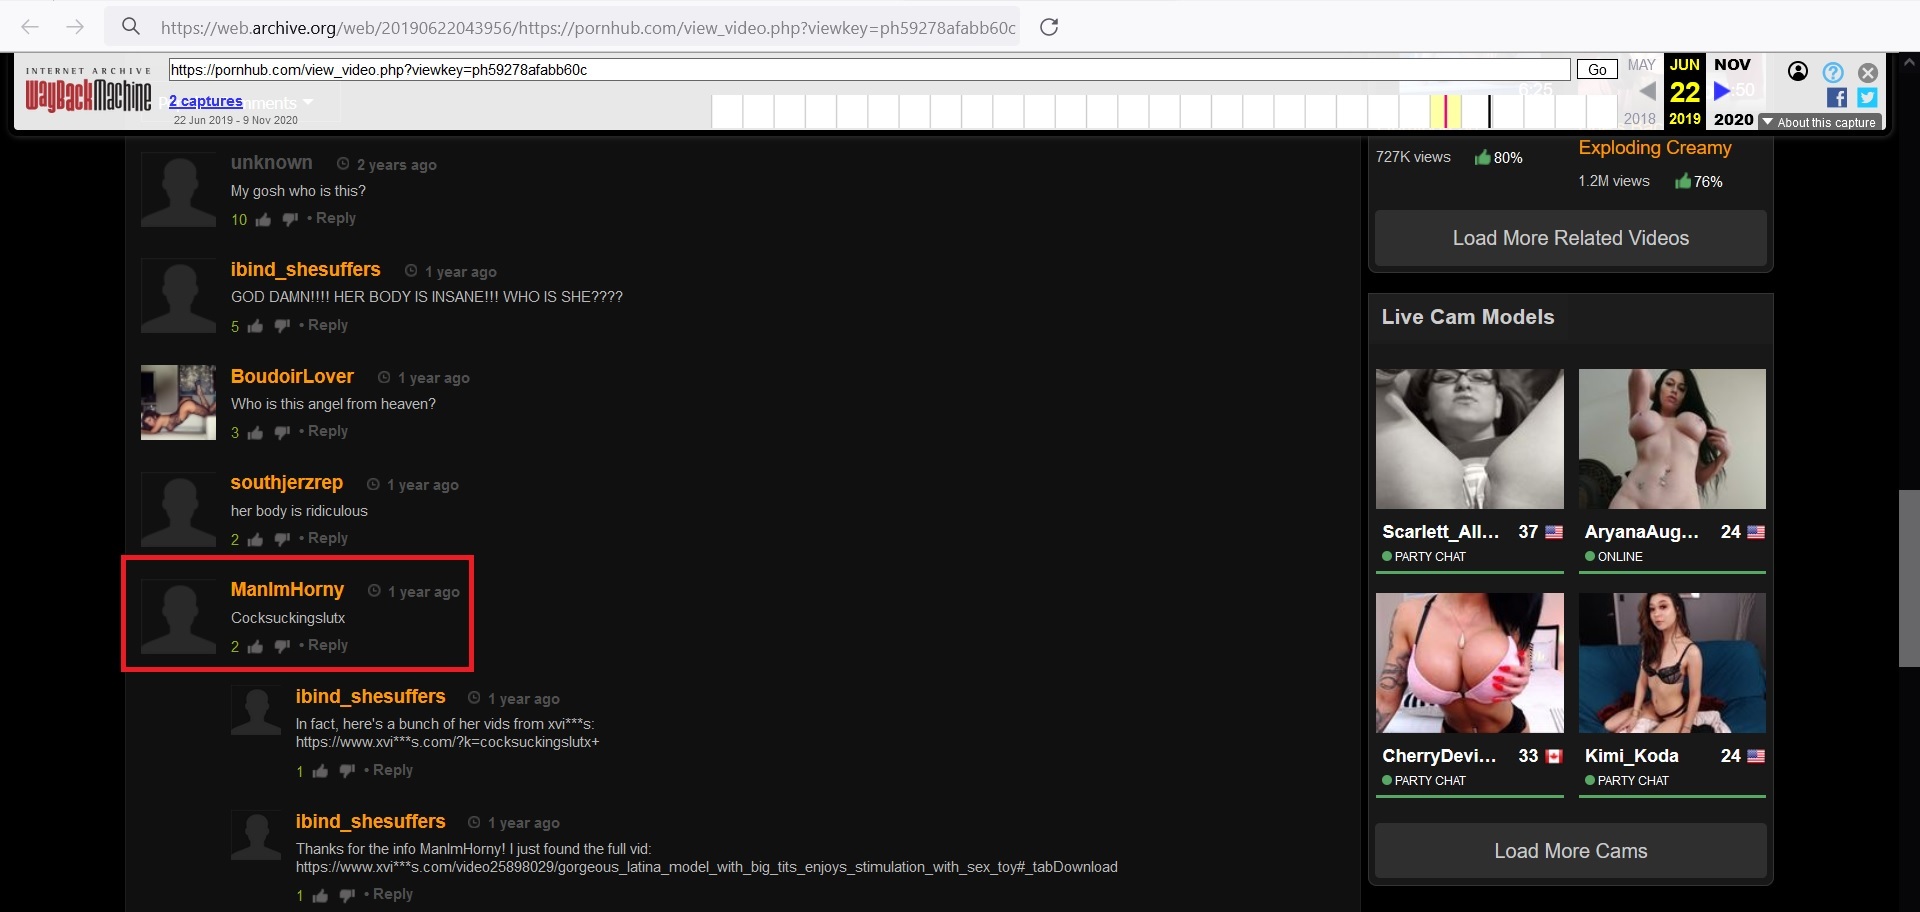Reply to BoudoirLover's comment
Image resolution: width=1920 pixels, height=912 pixels.
tap(328, 431)
